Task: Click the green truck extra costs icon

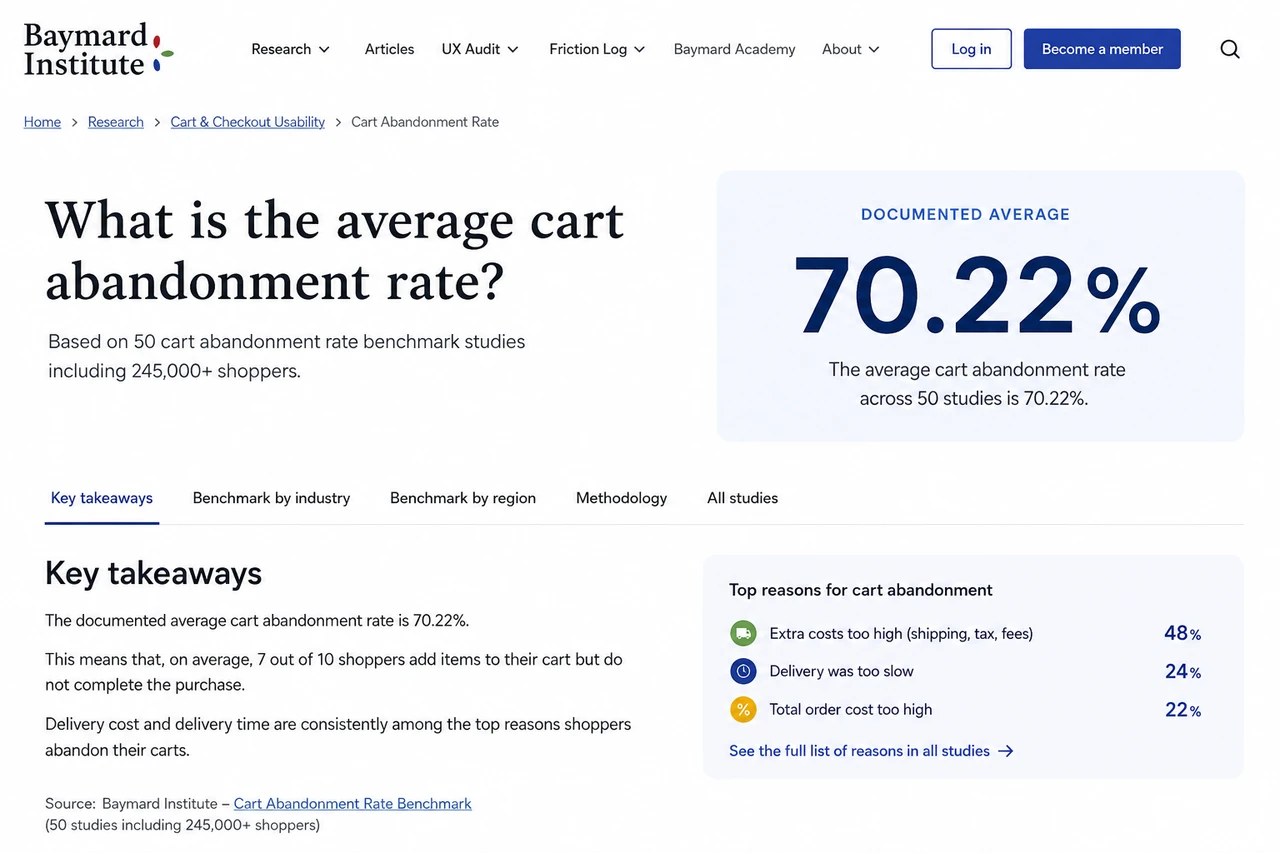Action: click(x=742, y=633)
